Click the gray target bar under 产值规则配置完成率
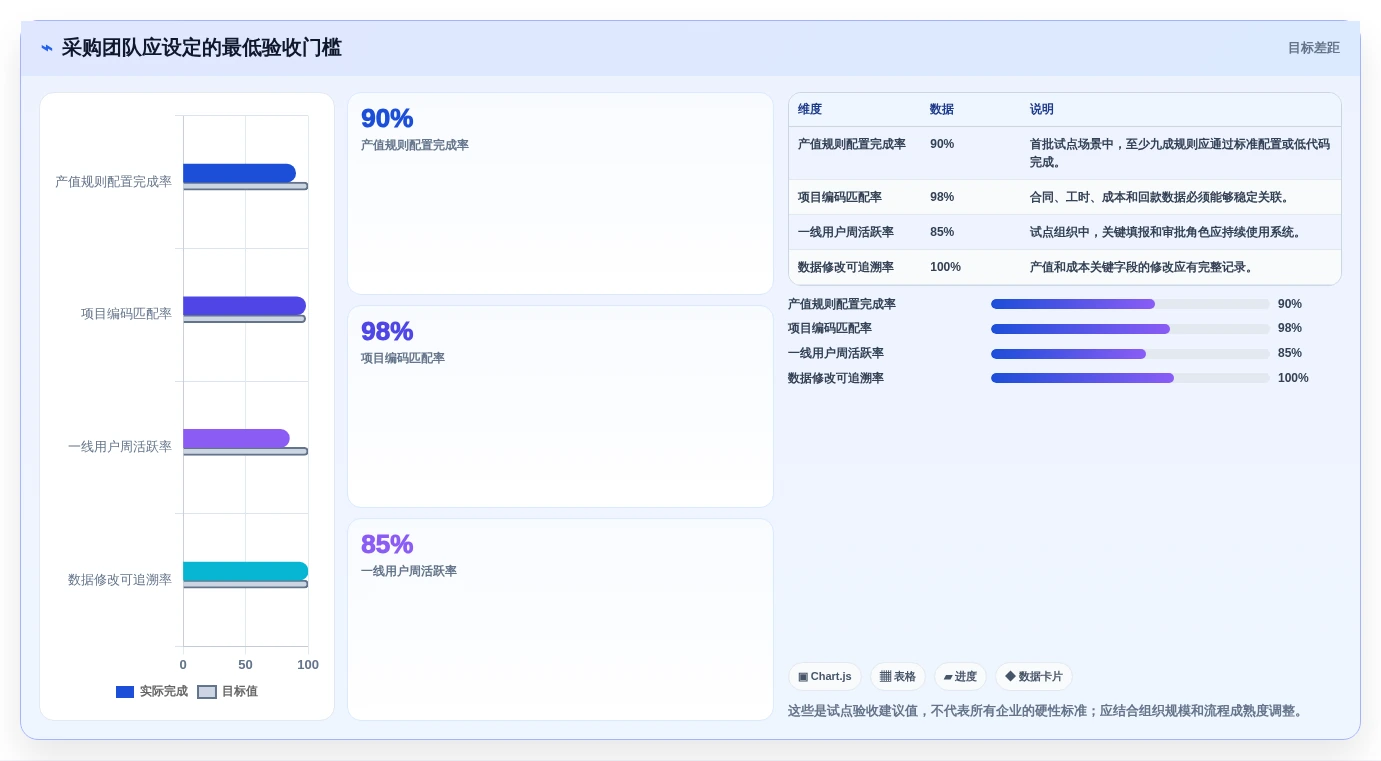Image resolution: width=1381 pixels, height=761 pixels. pos(245,186)
